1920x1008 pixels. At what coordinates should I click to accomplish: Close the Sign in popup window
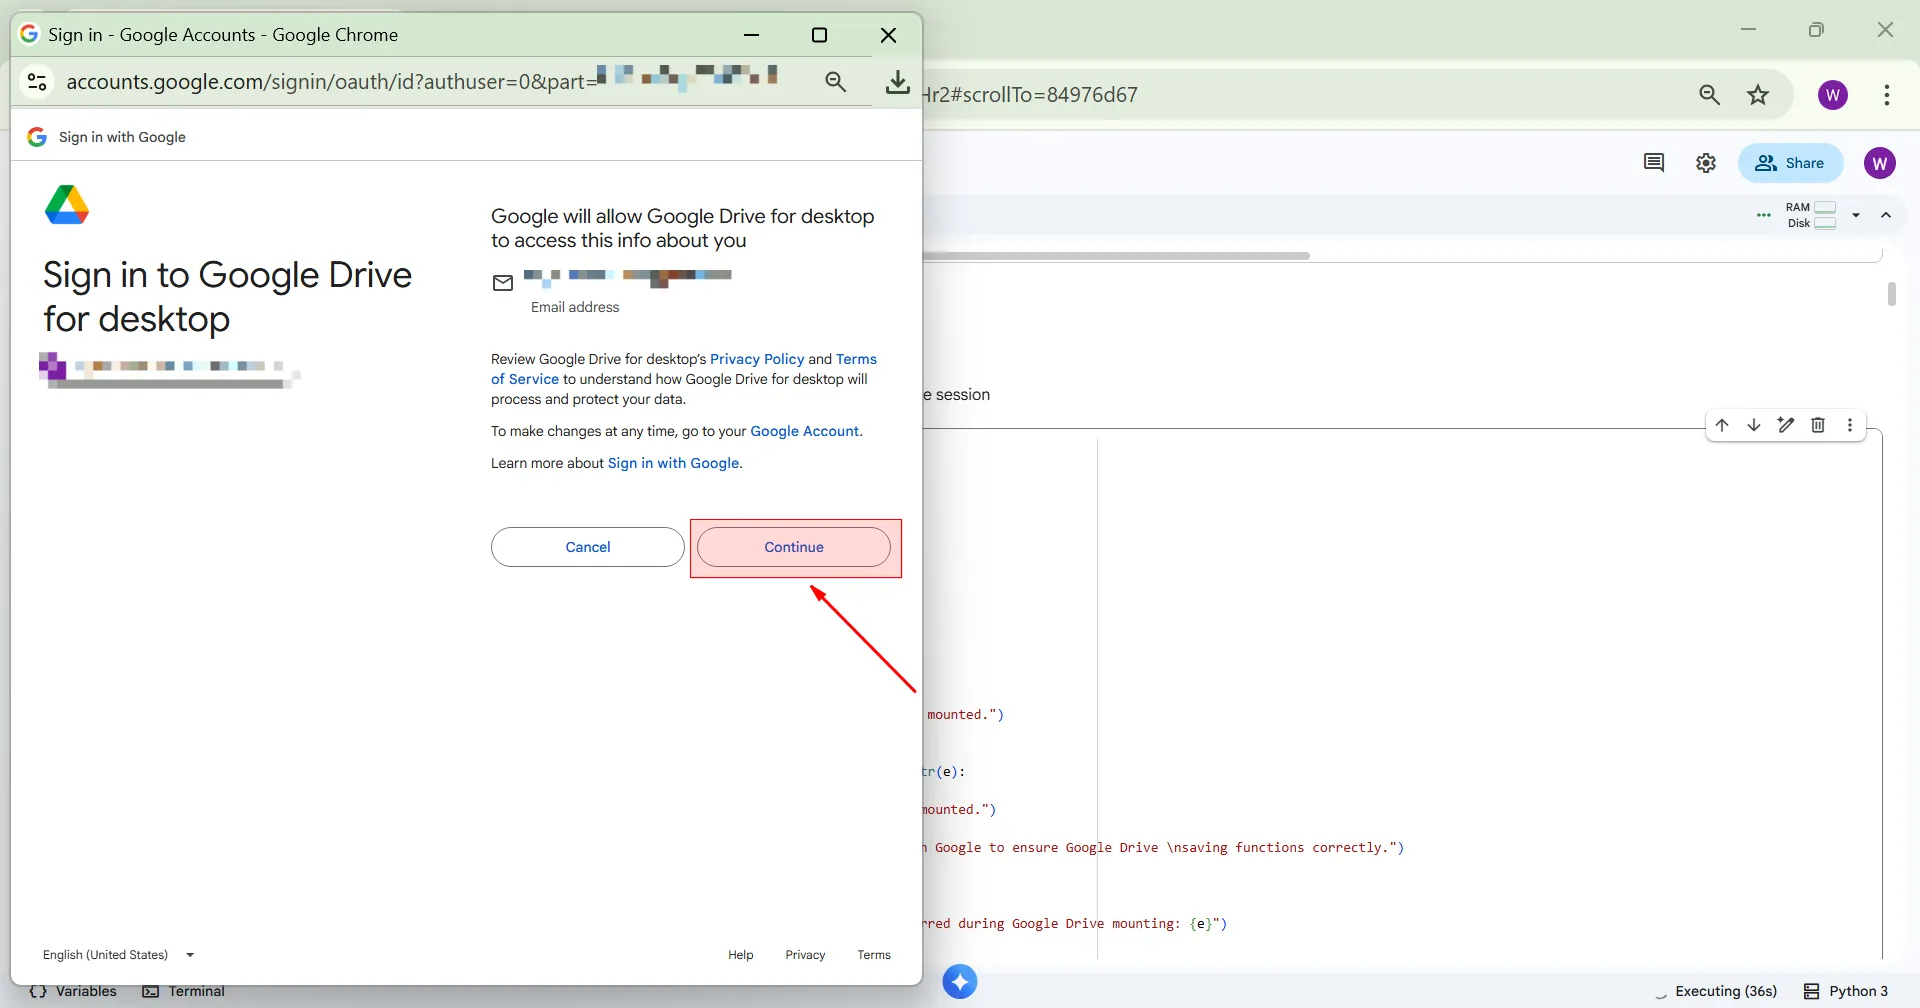[x=888, y=35]
